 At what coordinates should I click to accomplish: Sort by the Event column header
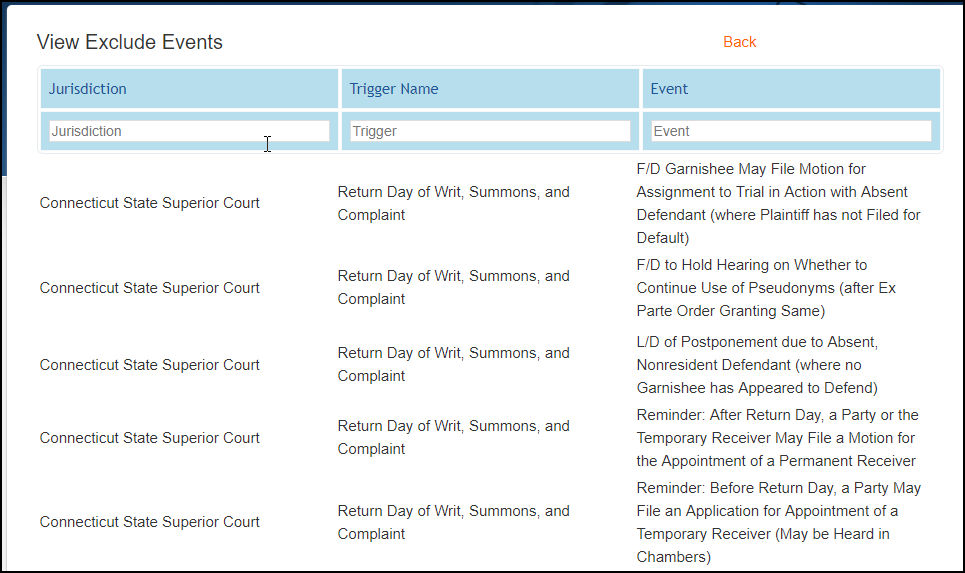(669, 89)
